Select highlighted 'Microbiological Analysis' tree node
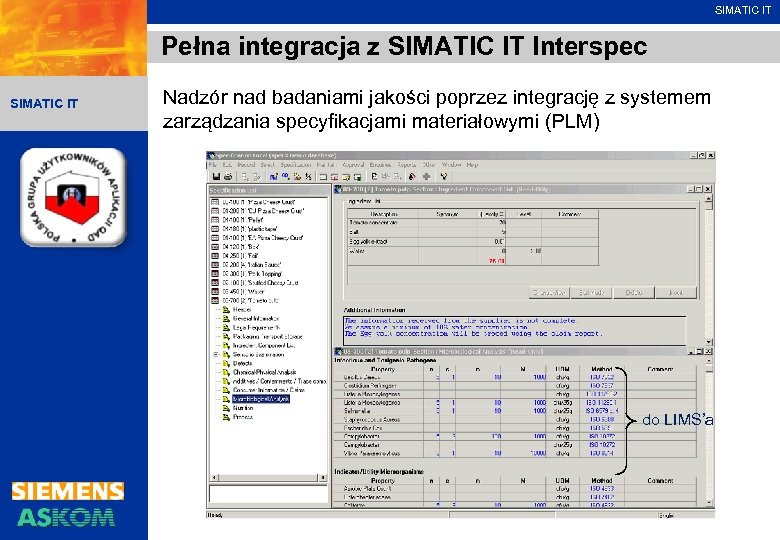Image resolution: width=780 pixels, height=540 pixels. click(x=261, y=399)
